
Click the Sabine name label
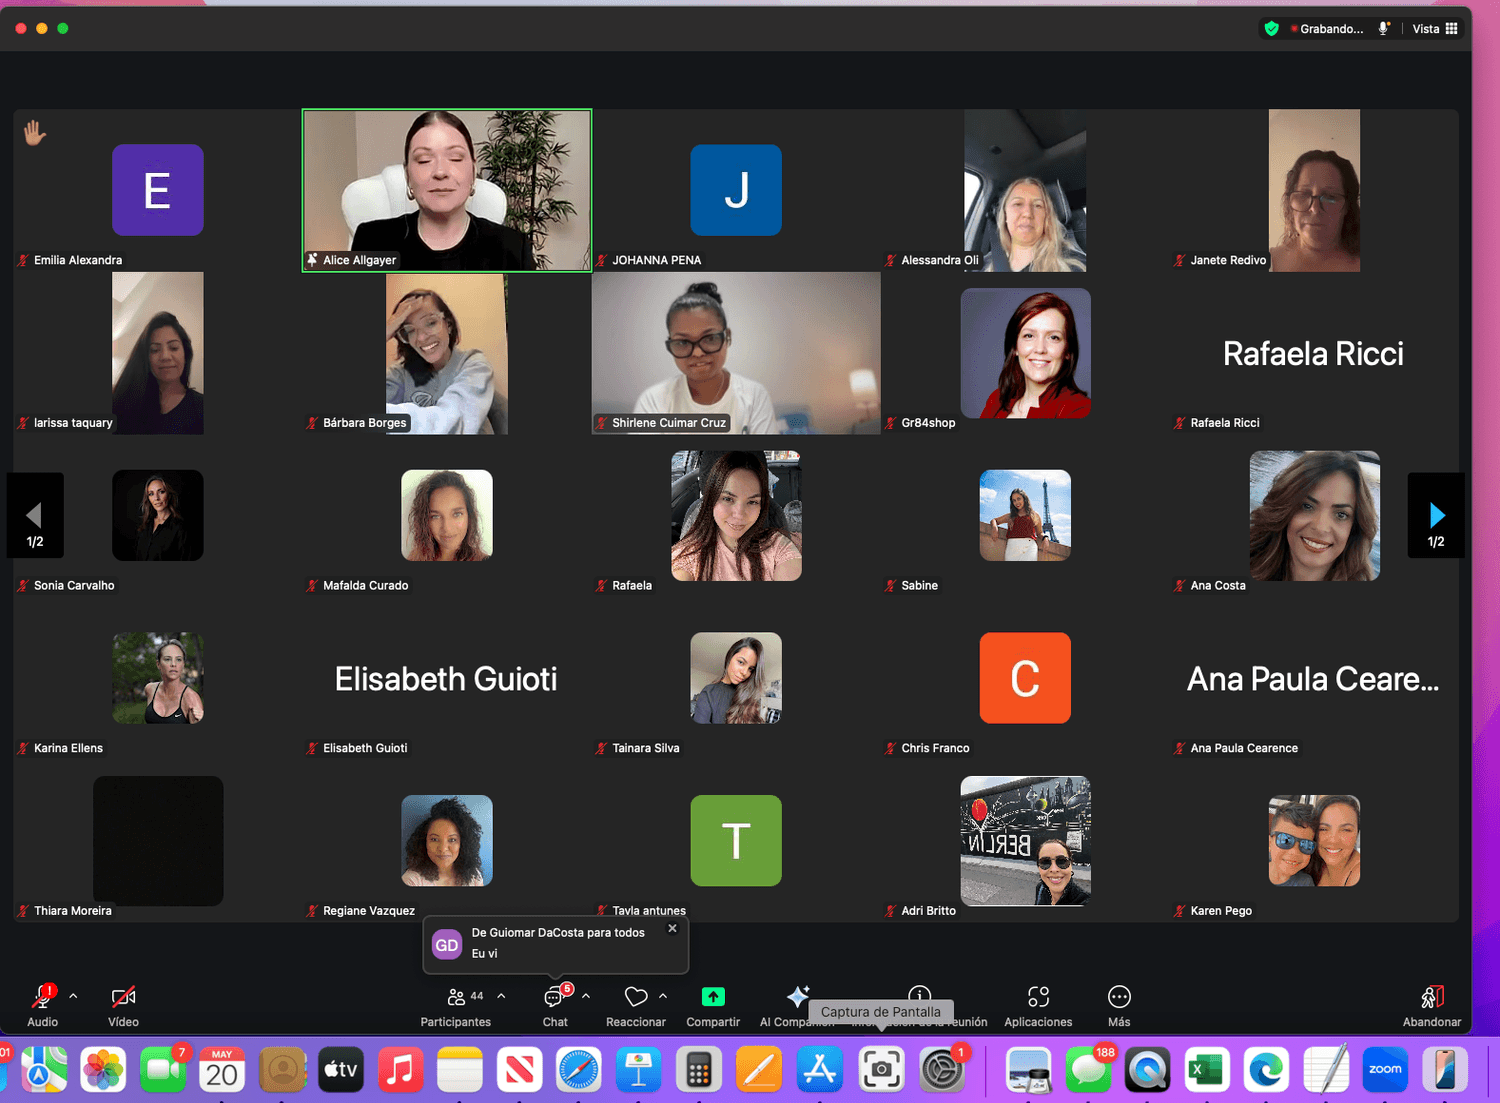[x=919, y=586]
